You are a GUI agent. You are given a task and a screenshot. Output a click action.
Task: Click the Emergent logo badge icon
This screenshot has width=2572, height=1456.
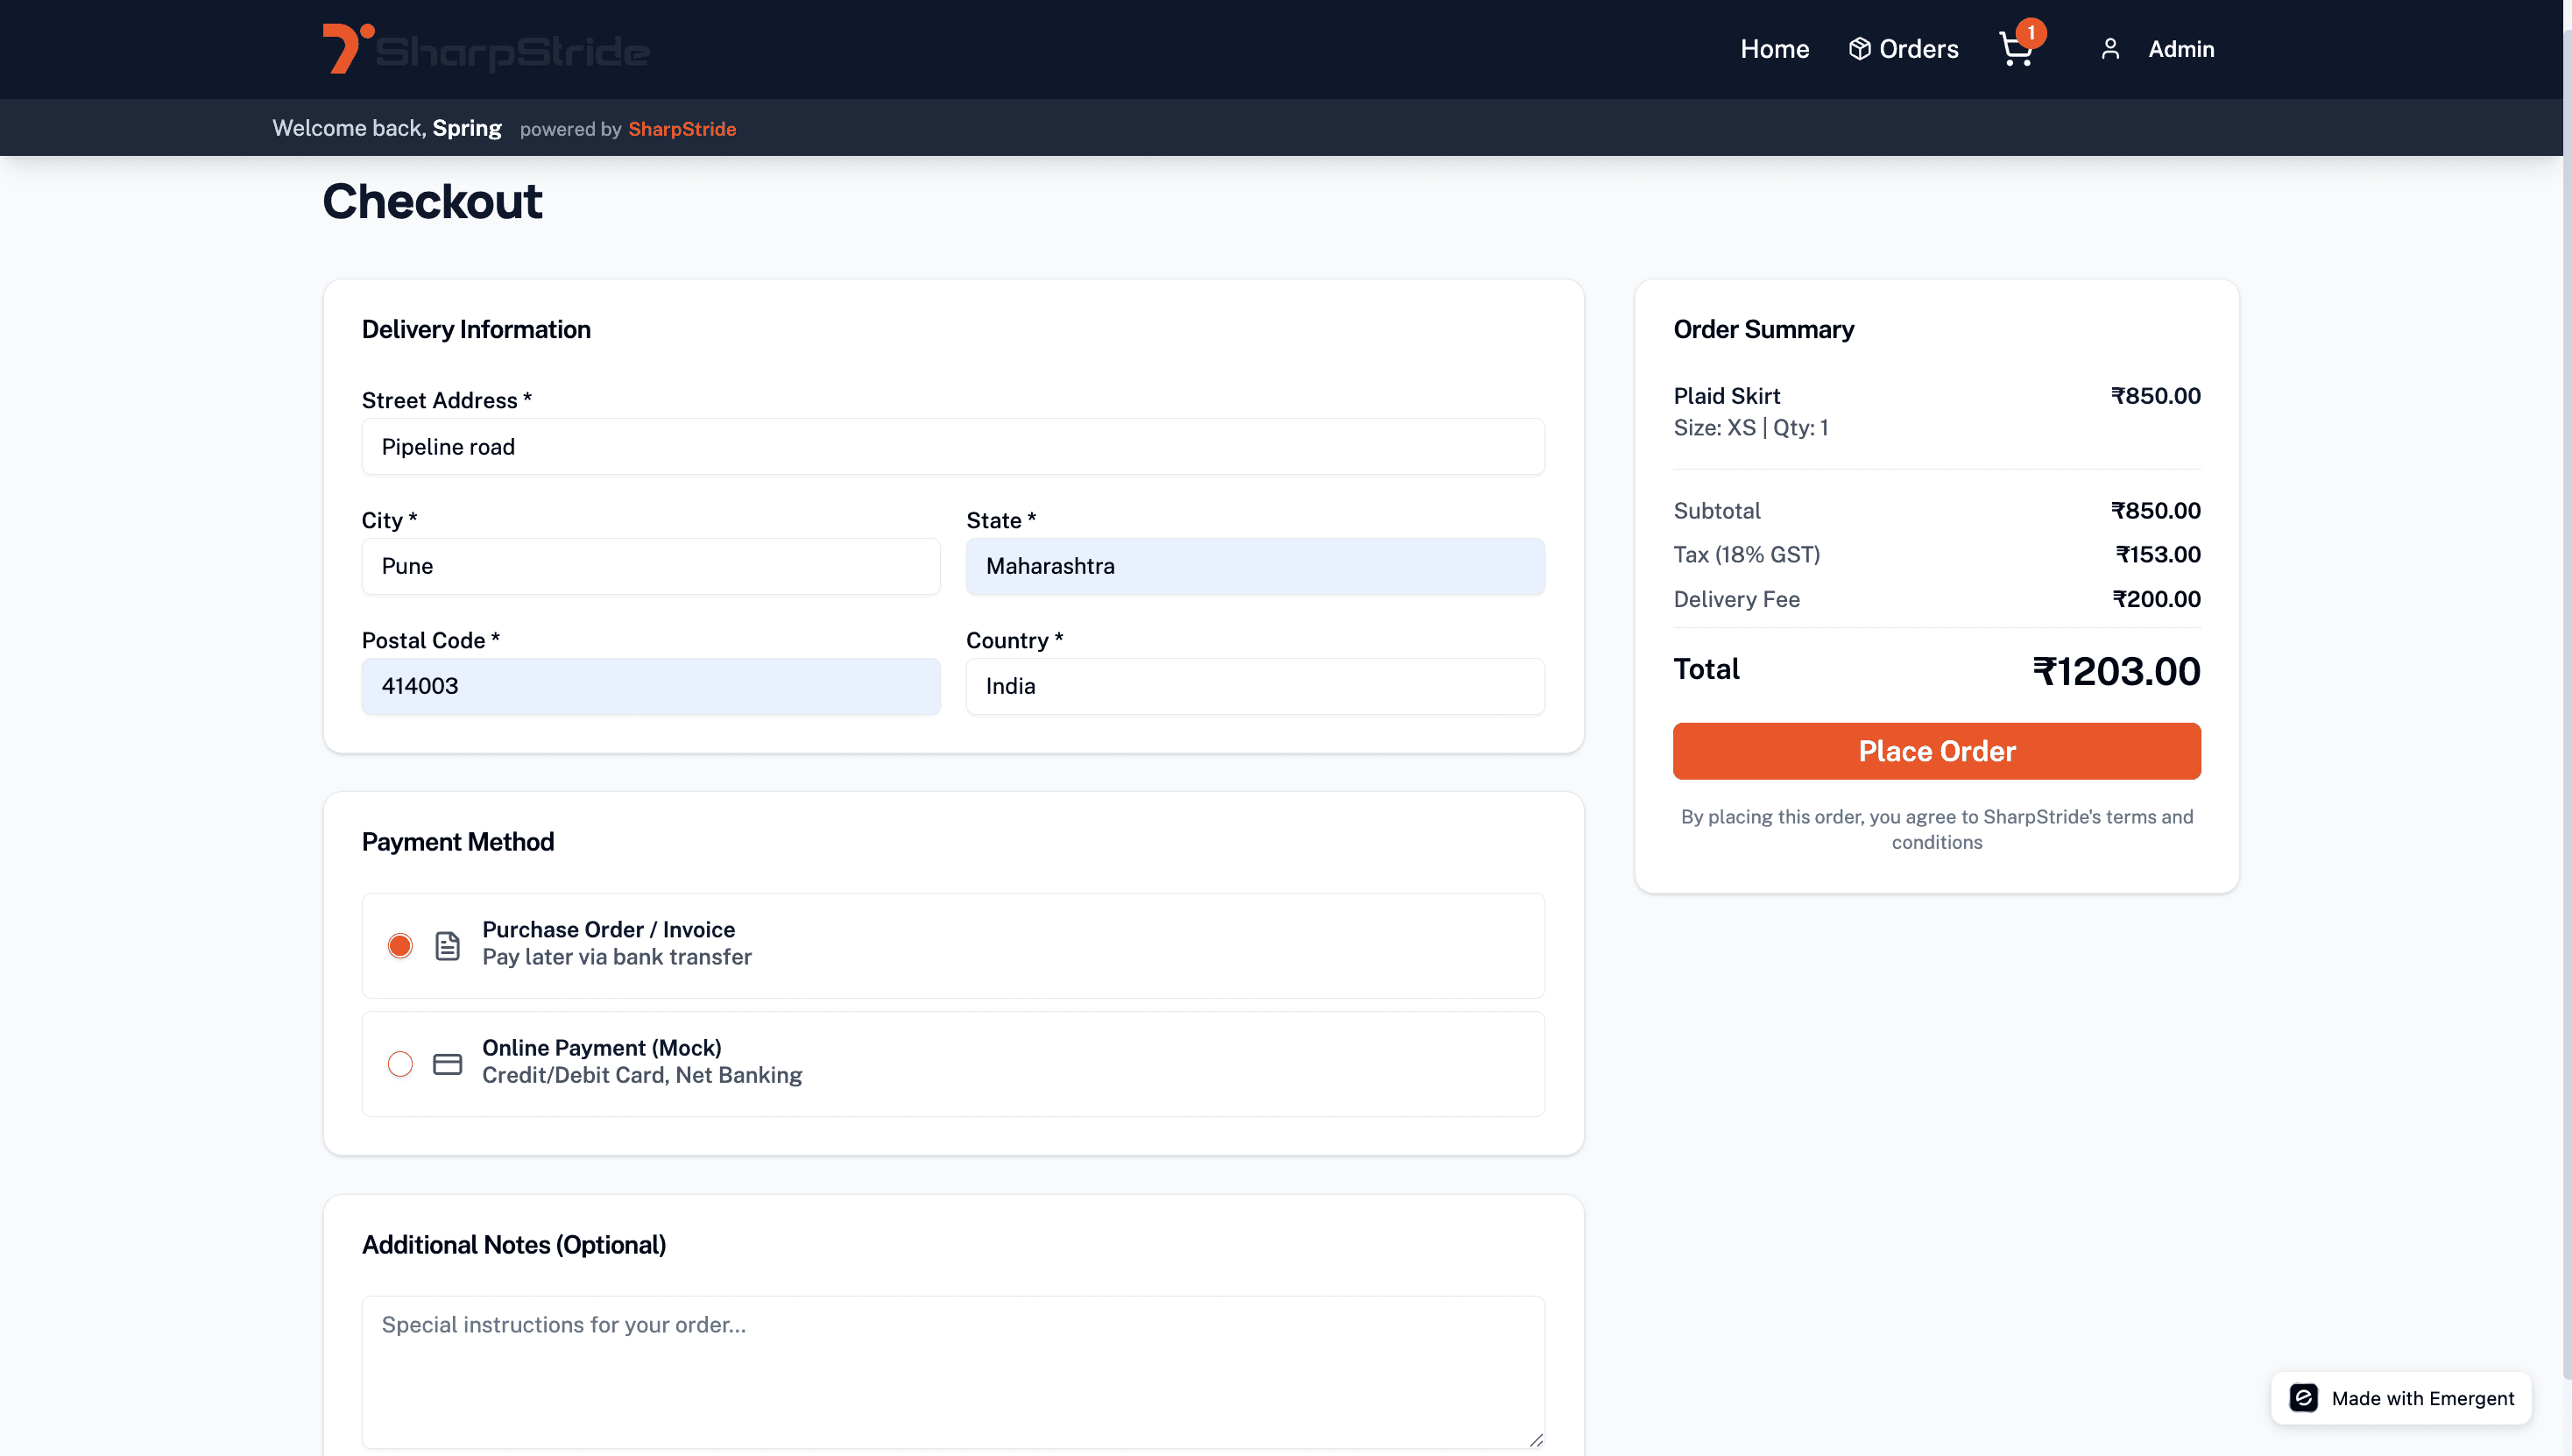(2304, 1398)
